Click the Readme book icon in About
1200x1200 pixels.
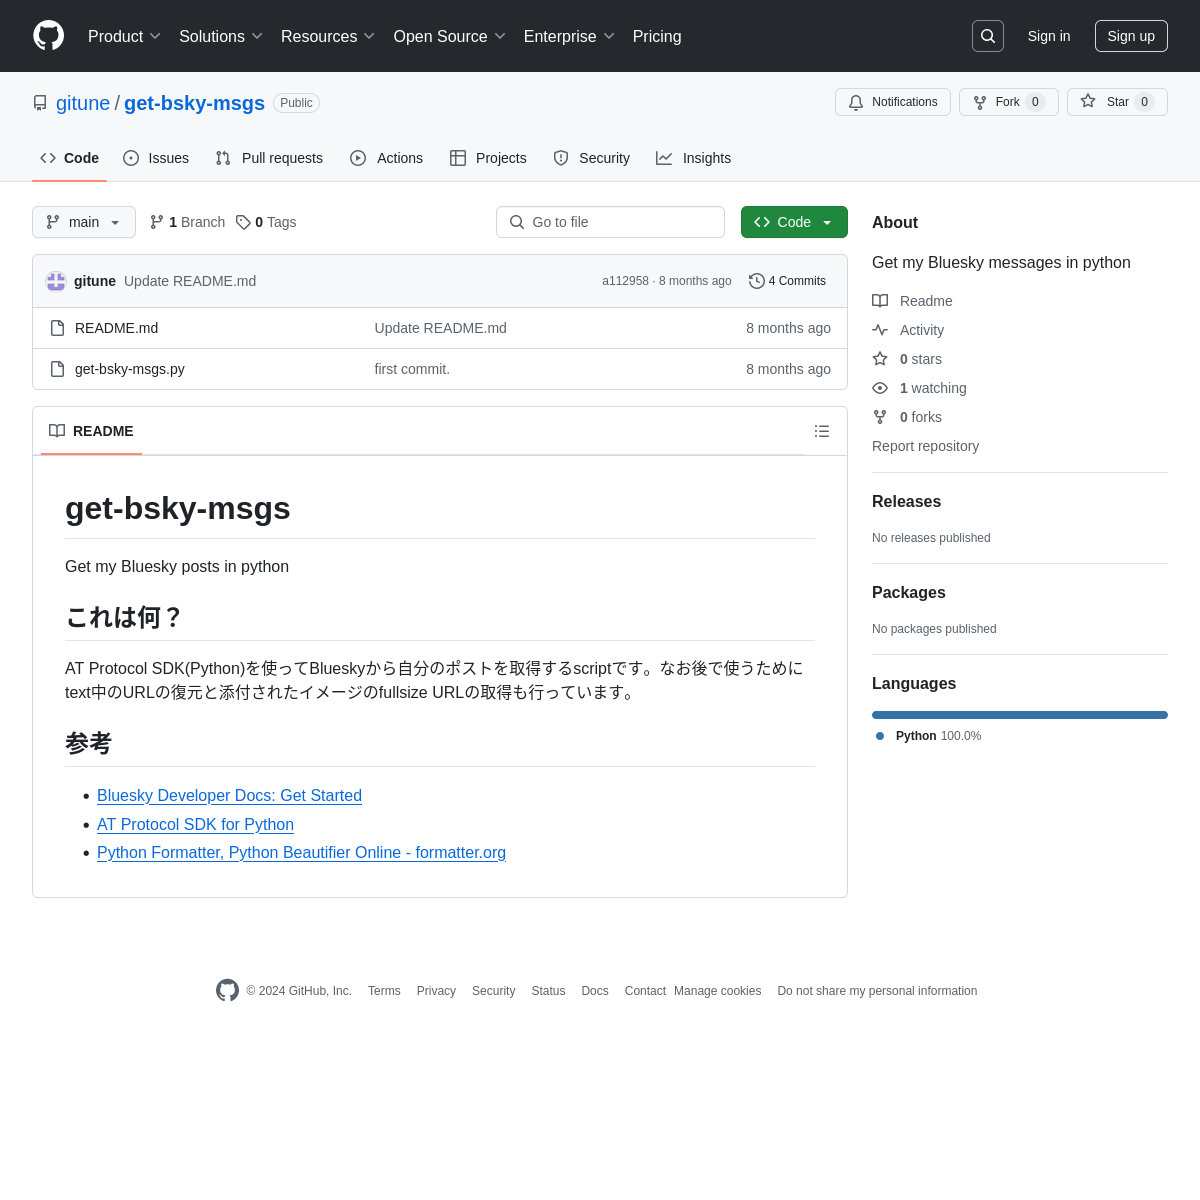coord(880,301)
